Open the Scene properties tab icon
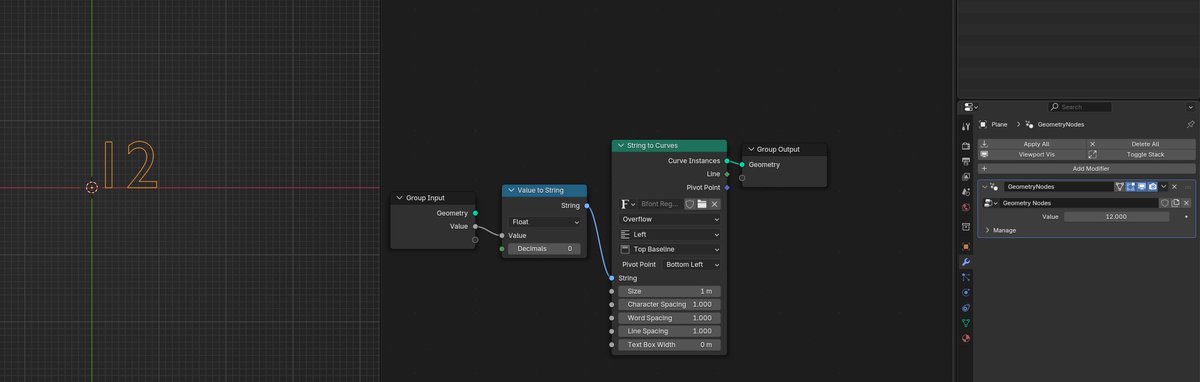 click(966, 192)
